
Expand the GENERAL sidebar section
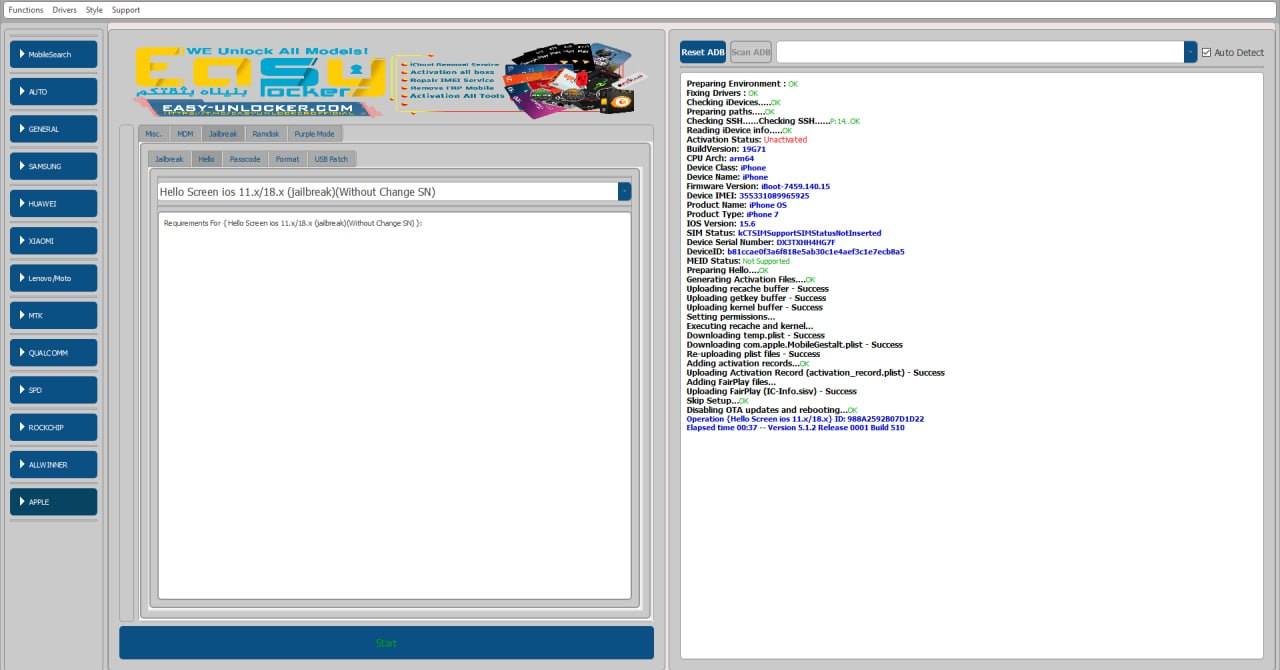click(x=54, y=129)
